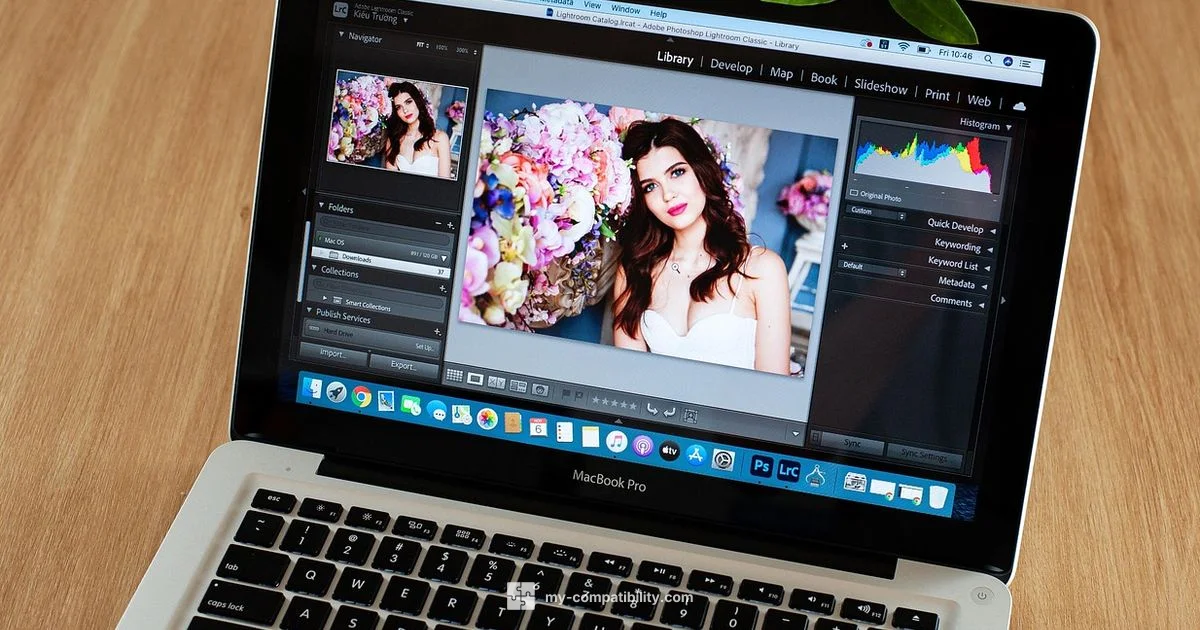
Task: Switch to the Develop module
Action: 732,68
